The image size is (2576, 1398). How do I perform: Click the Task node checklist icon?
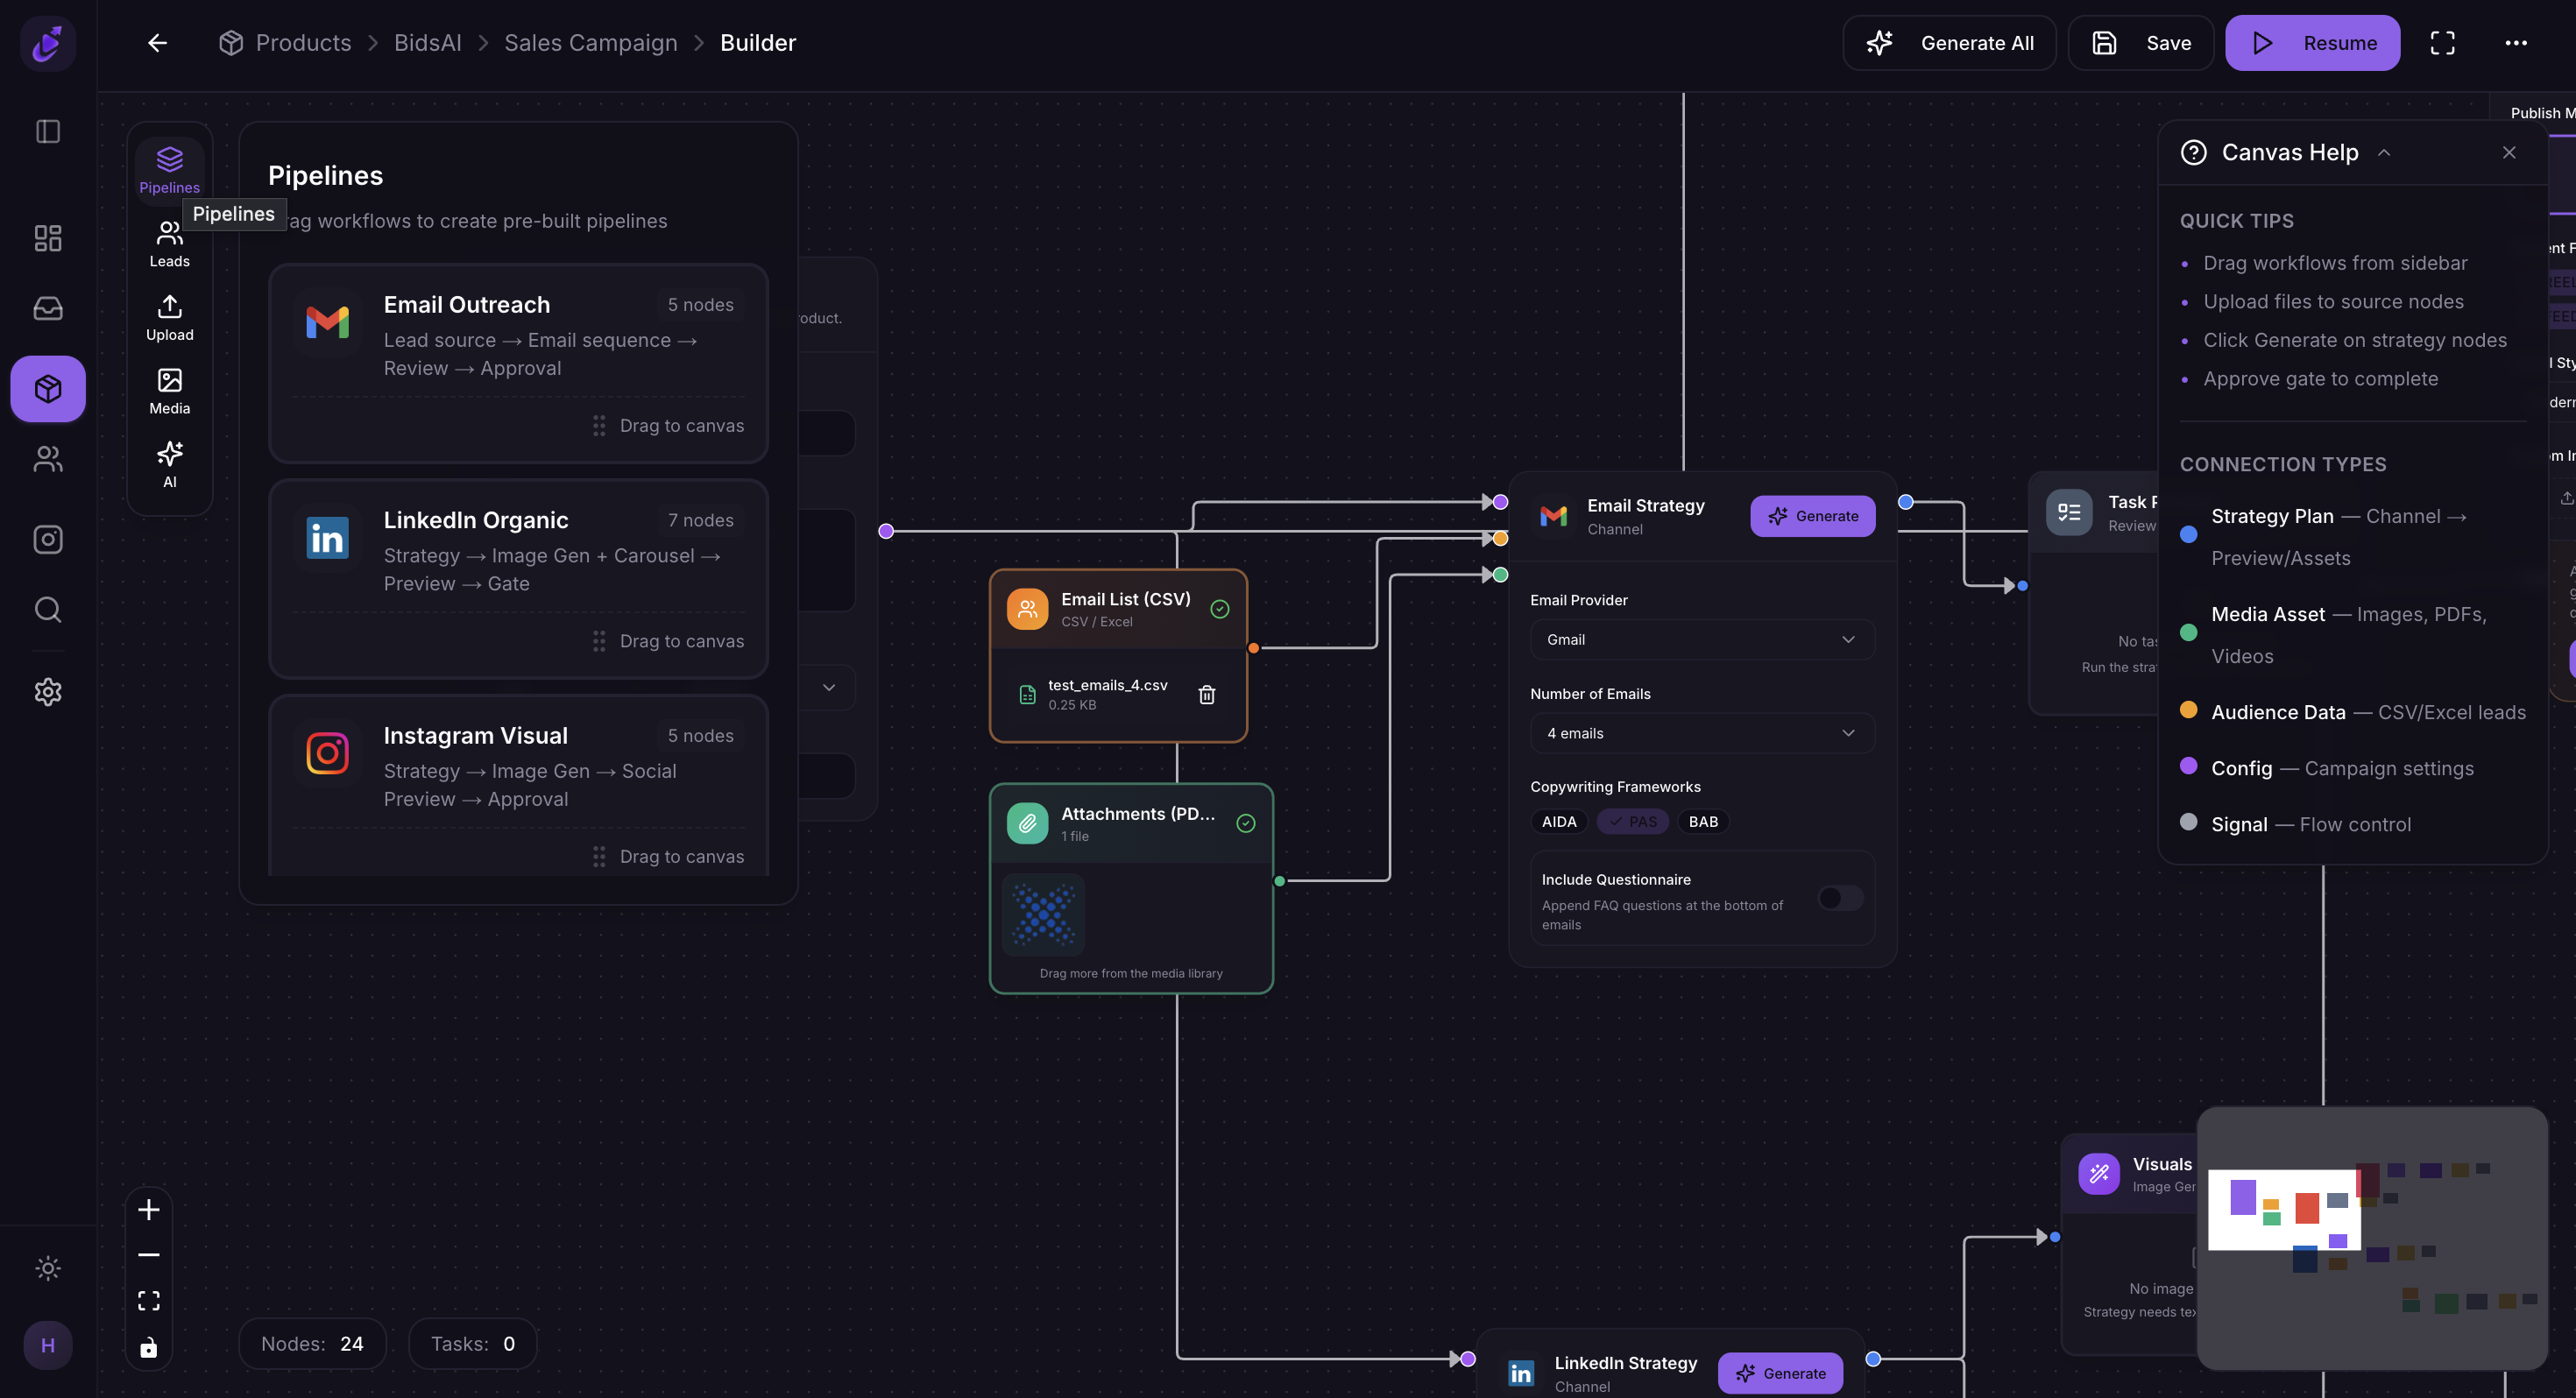click(x=2069, y=513)
